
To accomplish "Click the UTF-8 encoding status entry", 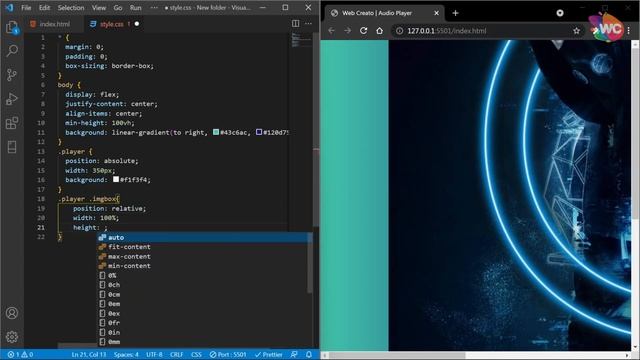I will 154,355.
